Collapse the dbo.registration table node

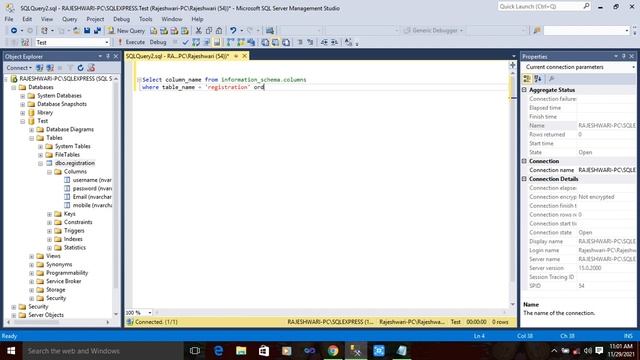40,163
